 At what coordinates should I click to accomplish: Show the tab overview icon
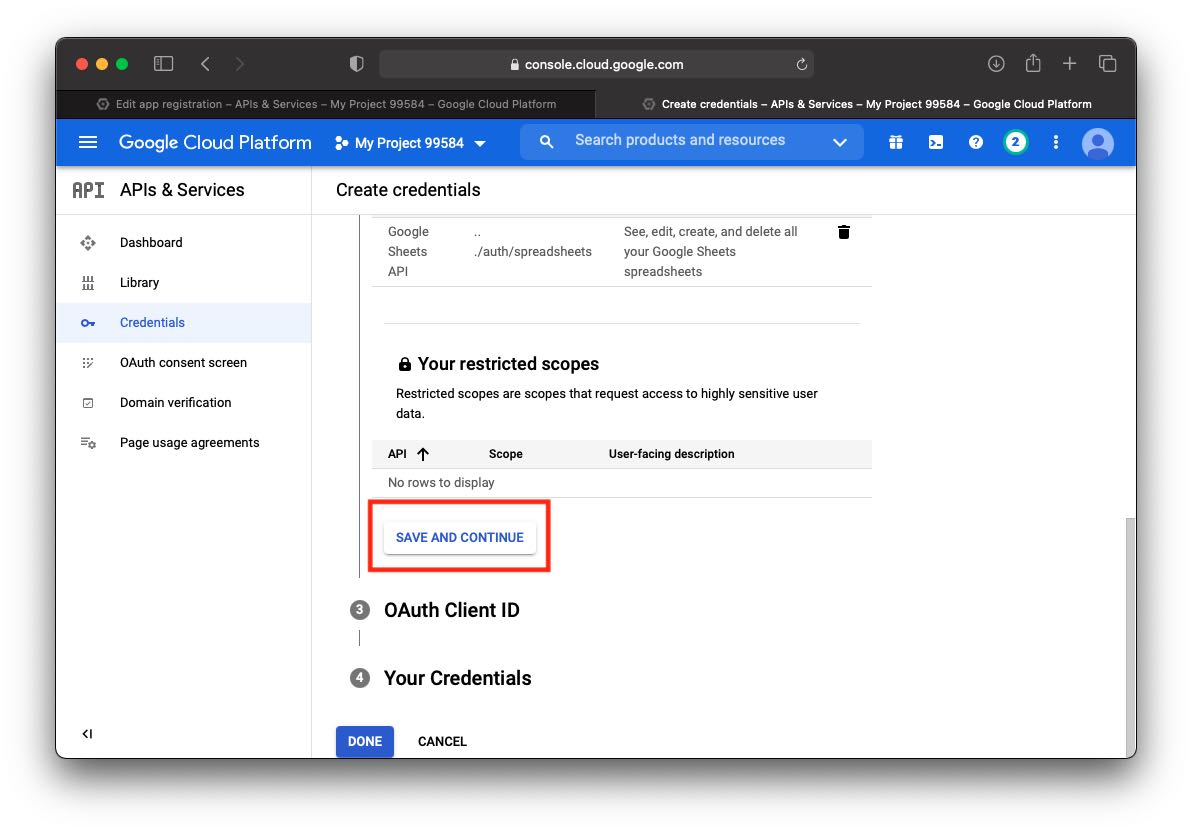pyautogui.click(x=1108, y=64)
